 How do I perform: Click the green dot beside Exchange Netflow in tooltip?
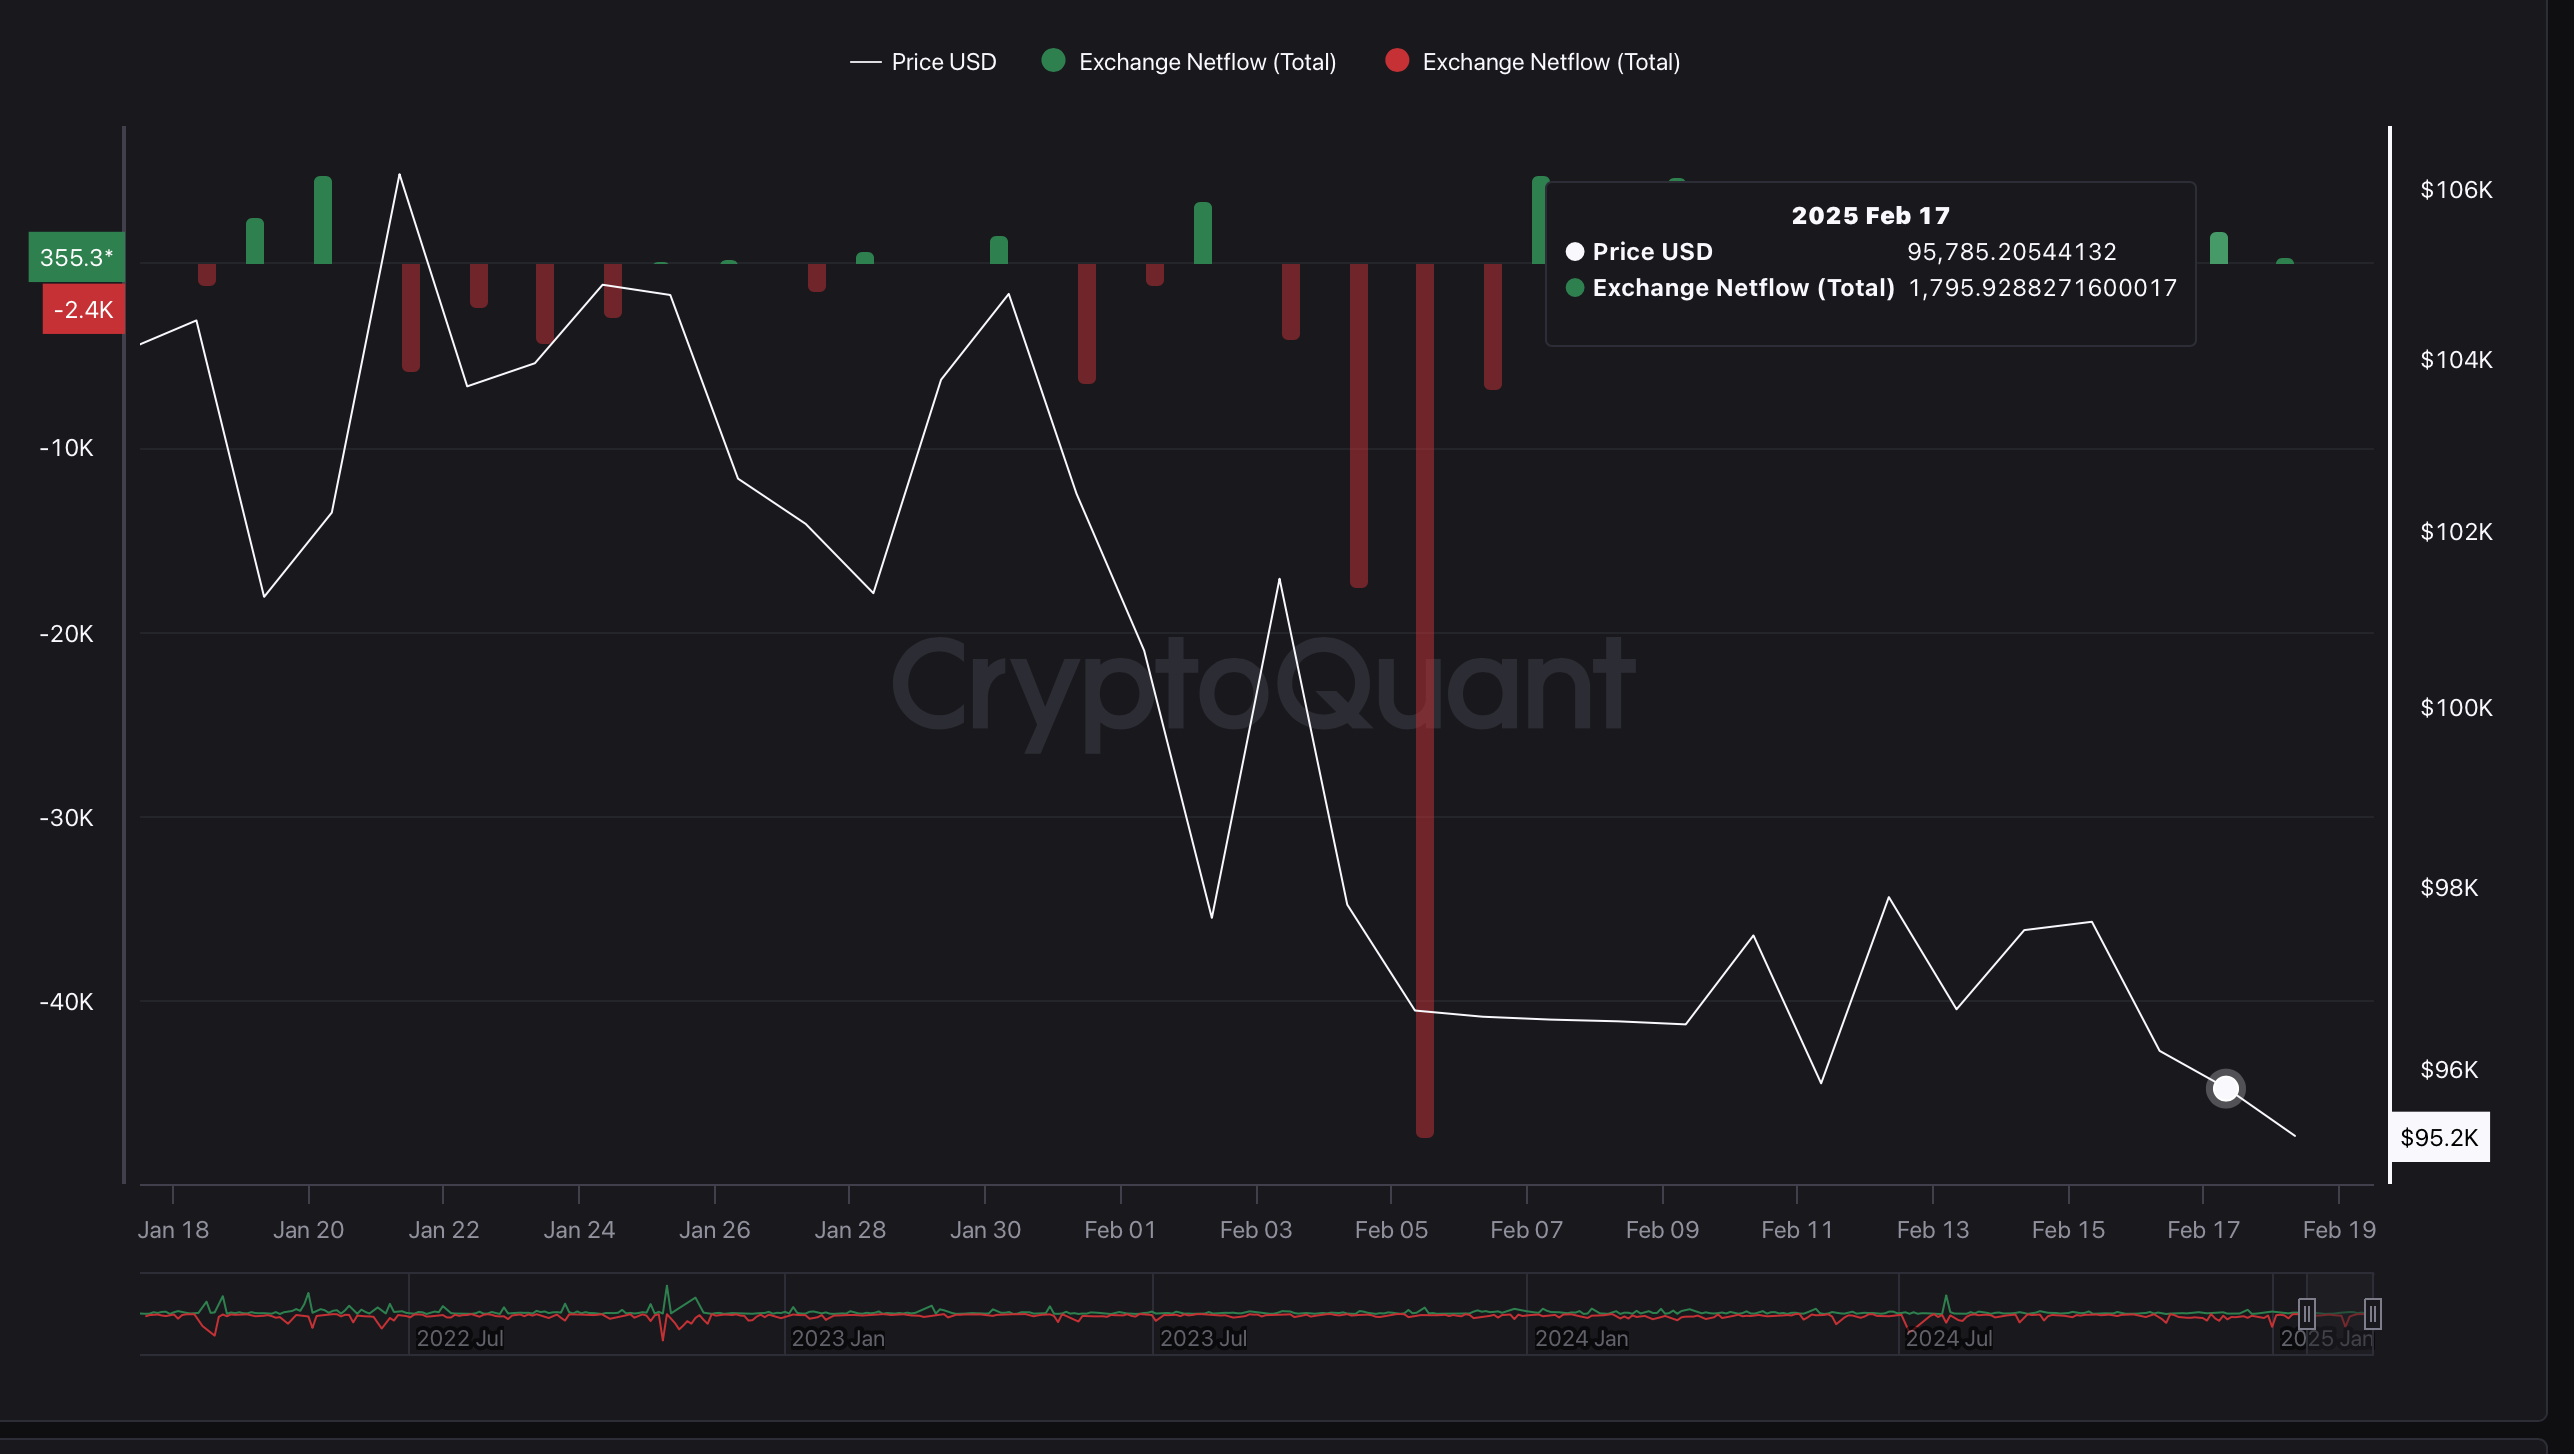tap(1575, 288)
